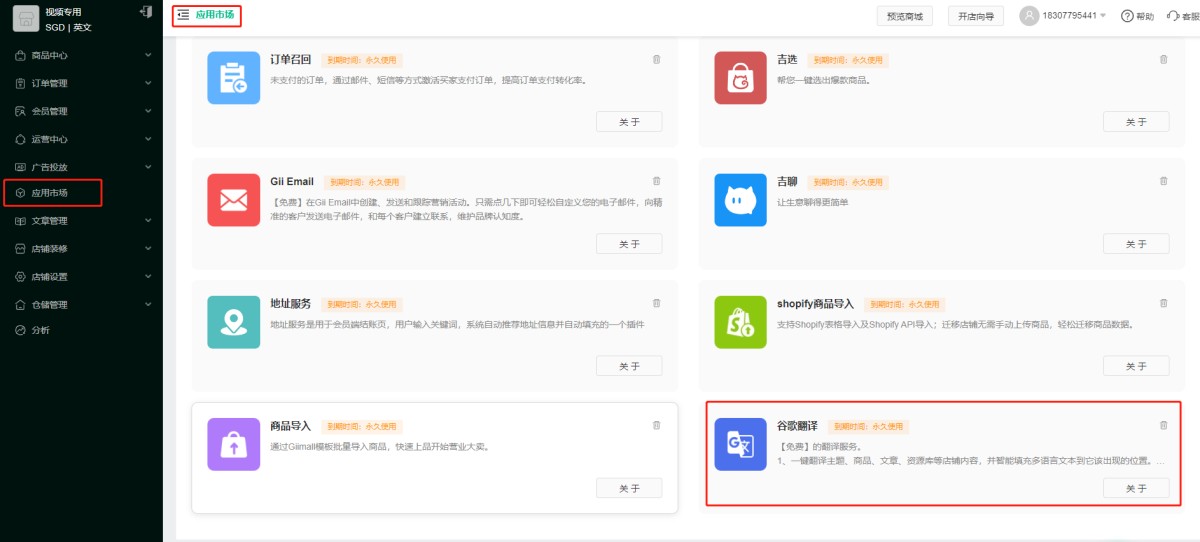Delete the 吉选 app via trash icon

(x=1163, y=59)
